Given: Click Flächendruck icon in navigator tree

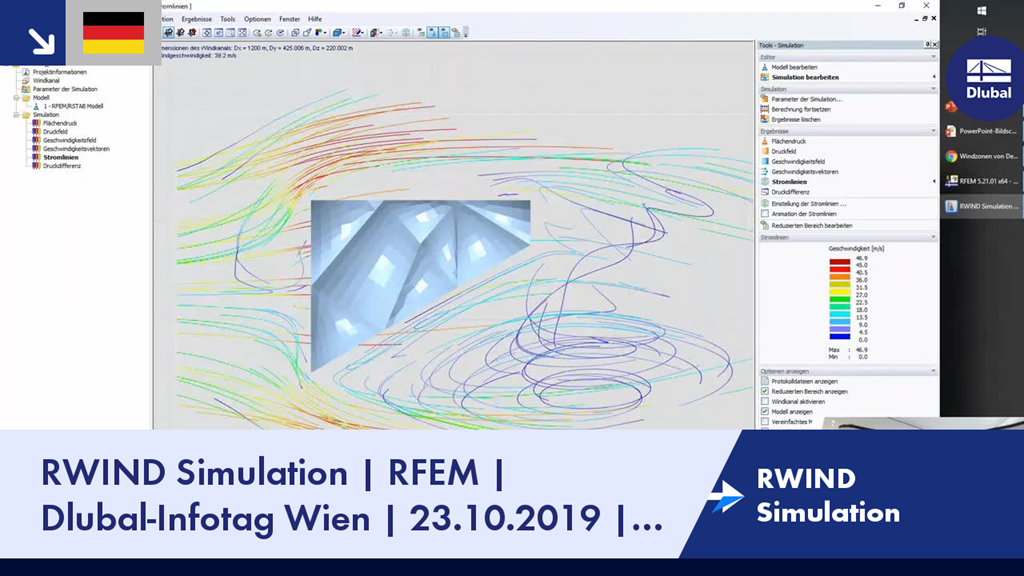Looking at the screenshot, I should pos(37,123).
